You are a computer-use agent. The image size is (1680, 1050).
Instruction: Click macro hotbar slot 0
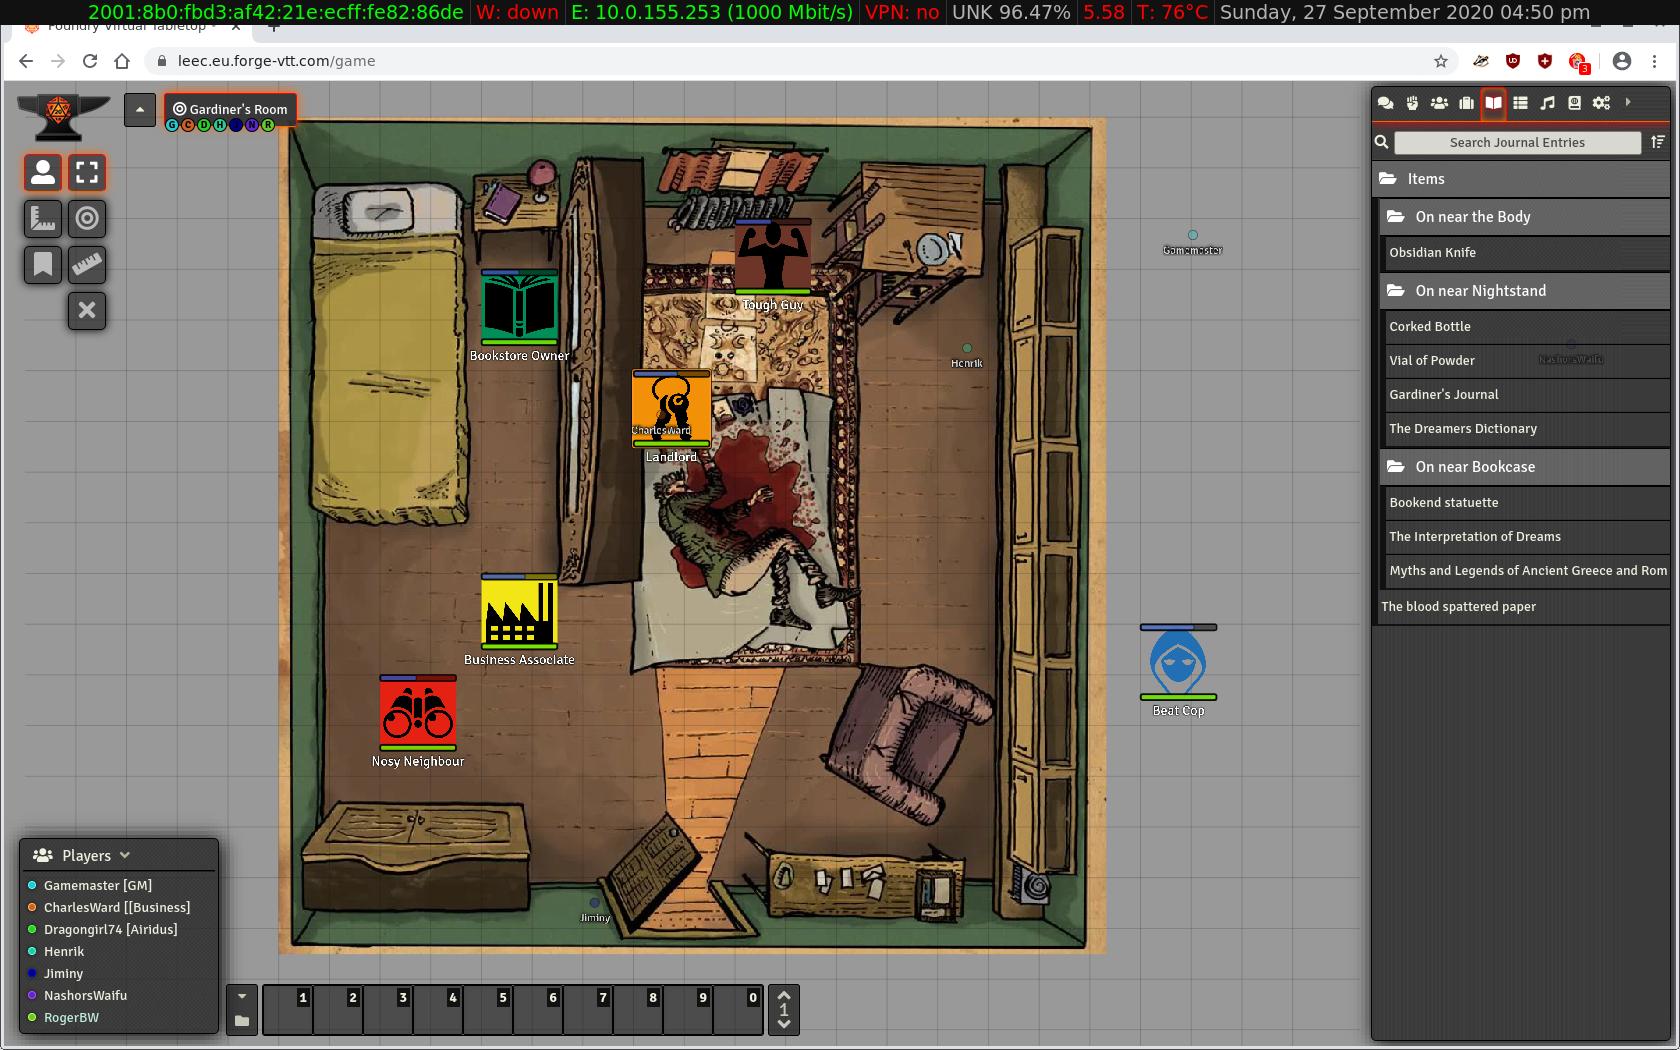(x=738, y=1010)
